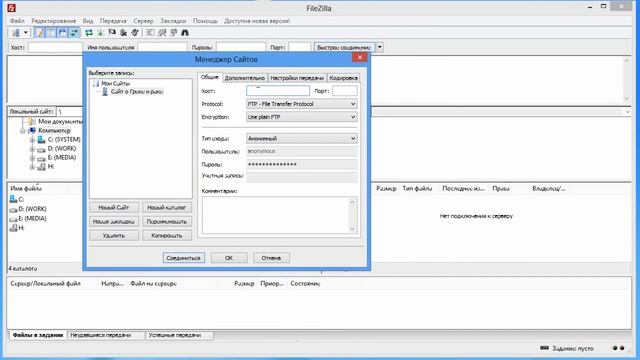Image resolution: width=640 pixels, height=360 pixels.
Task: Switch to the Настройки передачи tab
Action: (297, 78)
